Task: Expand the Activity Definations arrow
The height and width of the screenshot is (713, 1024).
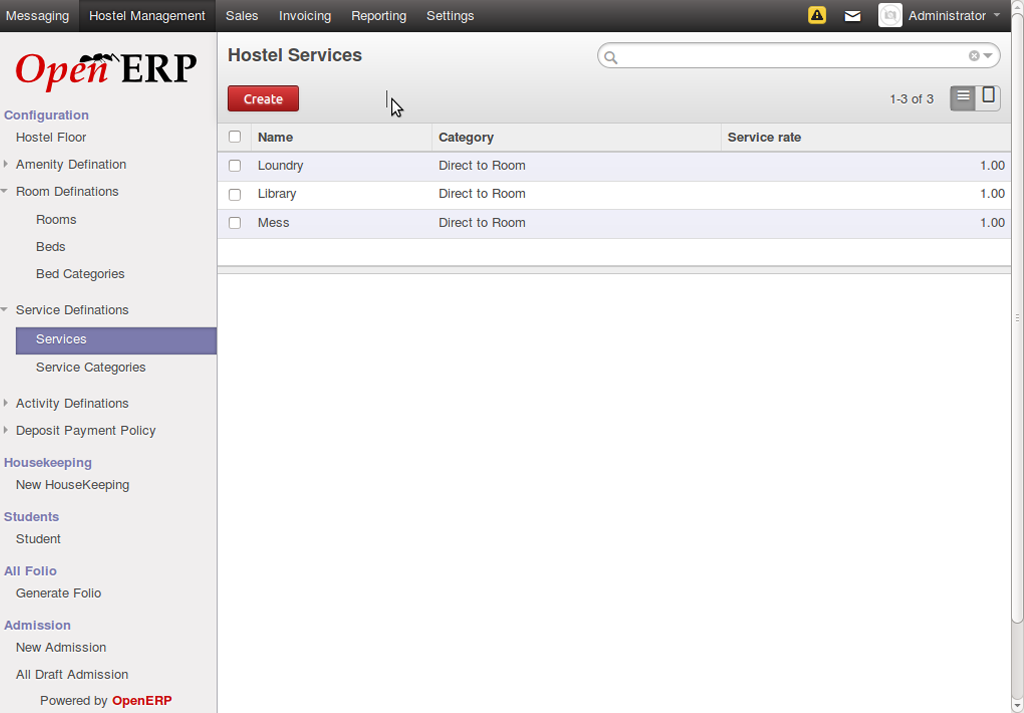Action: point(6,403)
